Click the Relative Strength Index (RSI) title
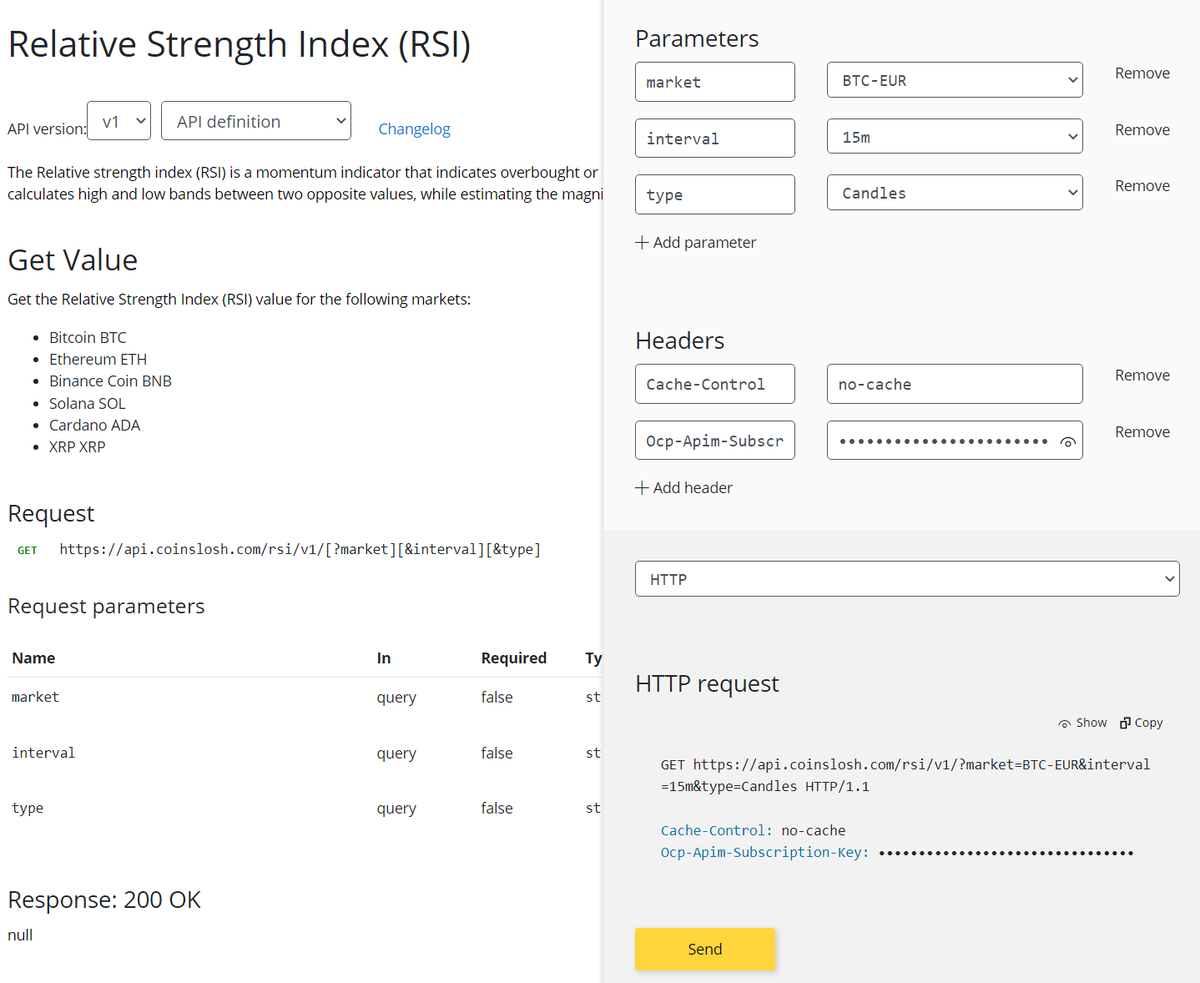The width and height of the screenshot is (1200, 983). (239, 45)
